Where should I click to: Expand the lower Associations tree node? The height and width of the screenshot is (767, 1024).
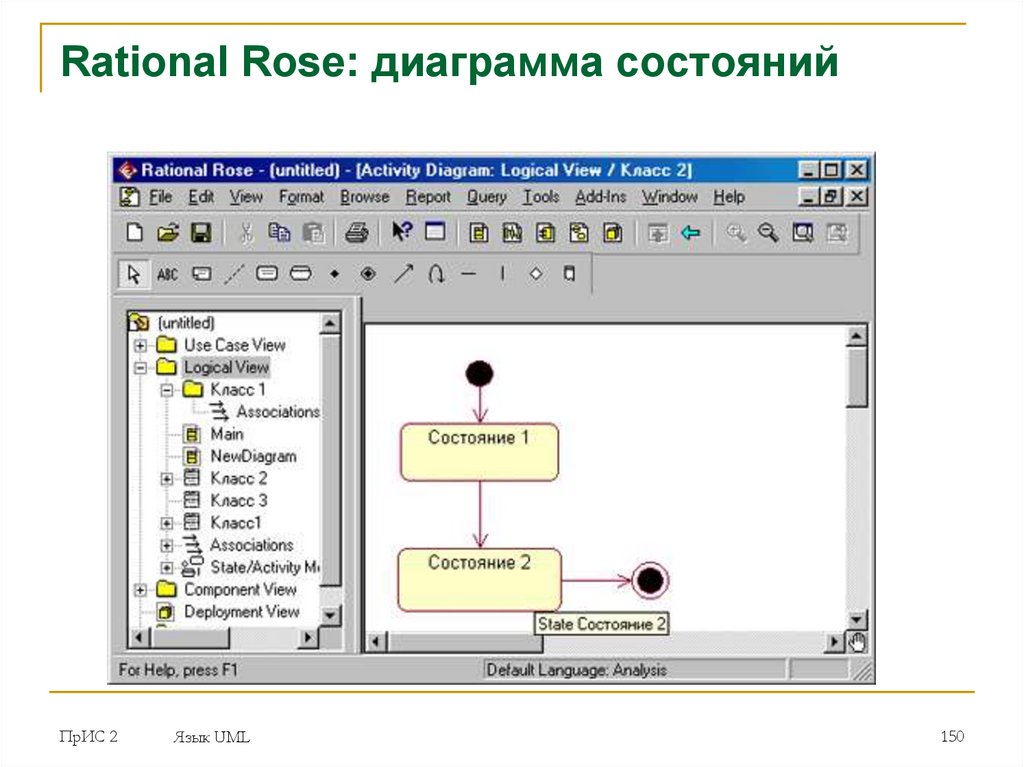point(167,546)
